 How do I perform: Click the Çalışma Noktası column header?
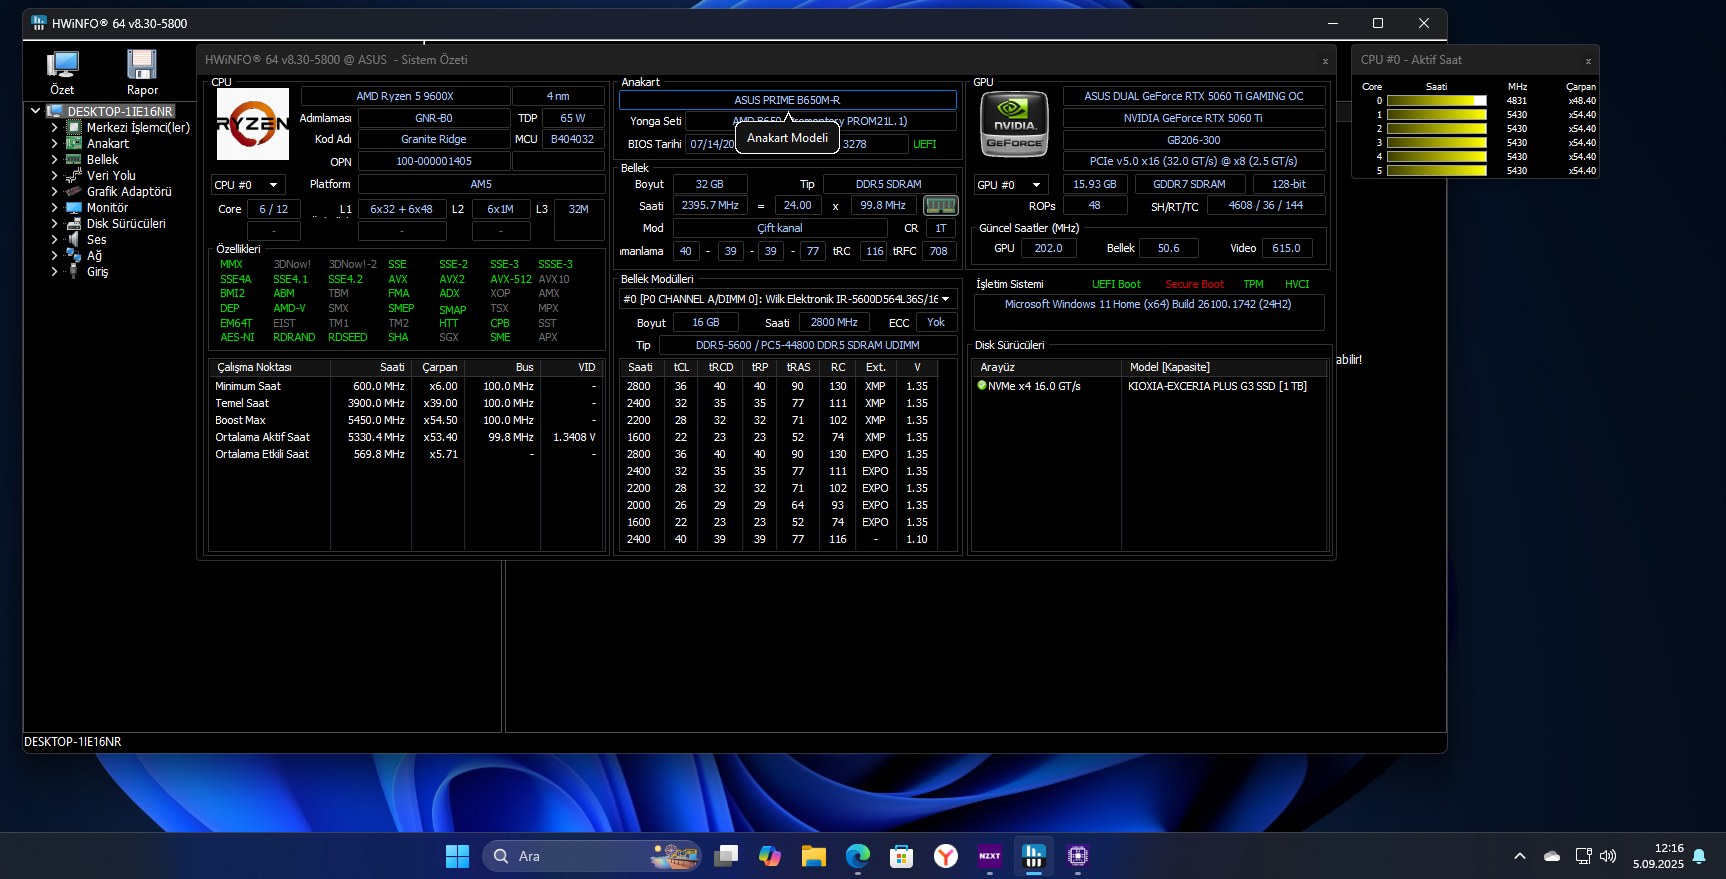269,367
